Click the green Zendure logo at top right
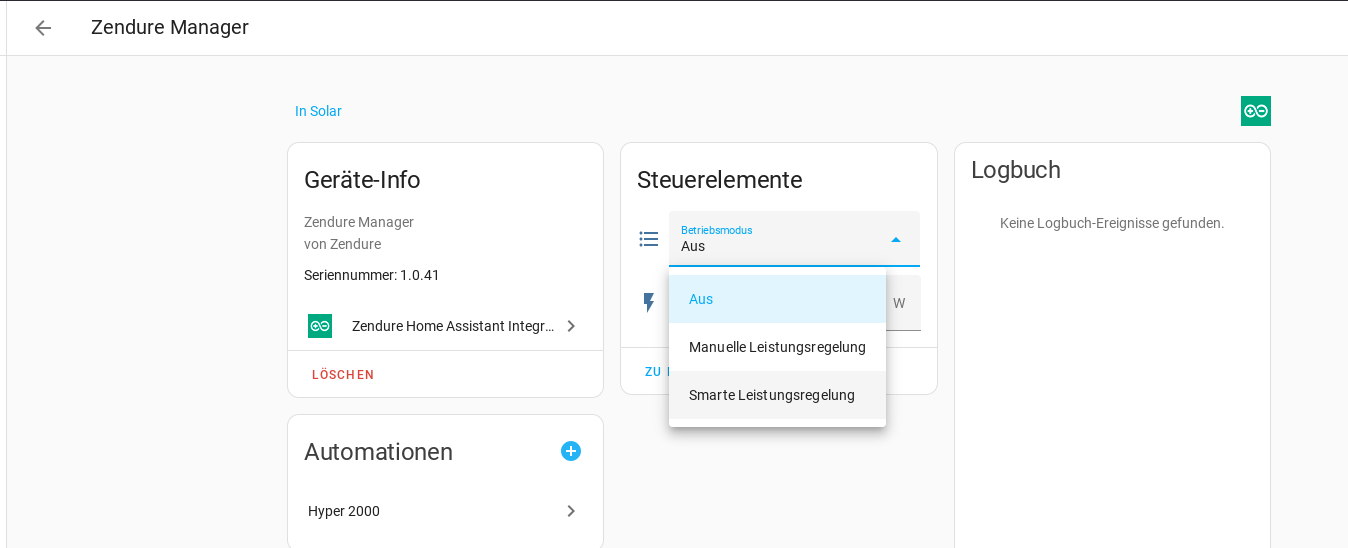1348x548 pixels. (x=1256, y=111)
